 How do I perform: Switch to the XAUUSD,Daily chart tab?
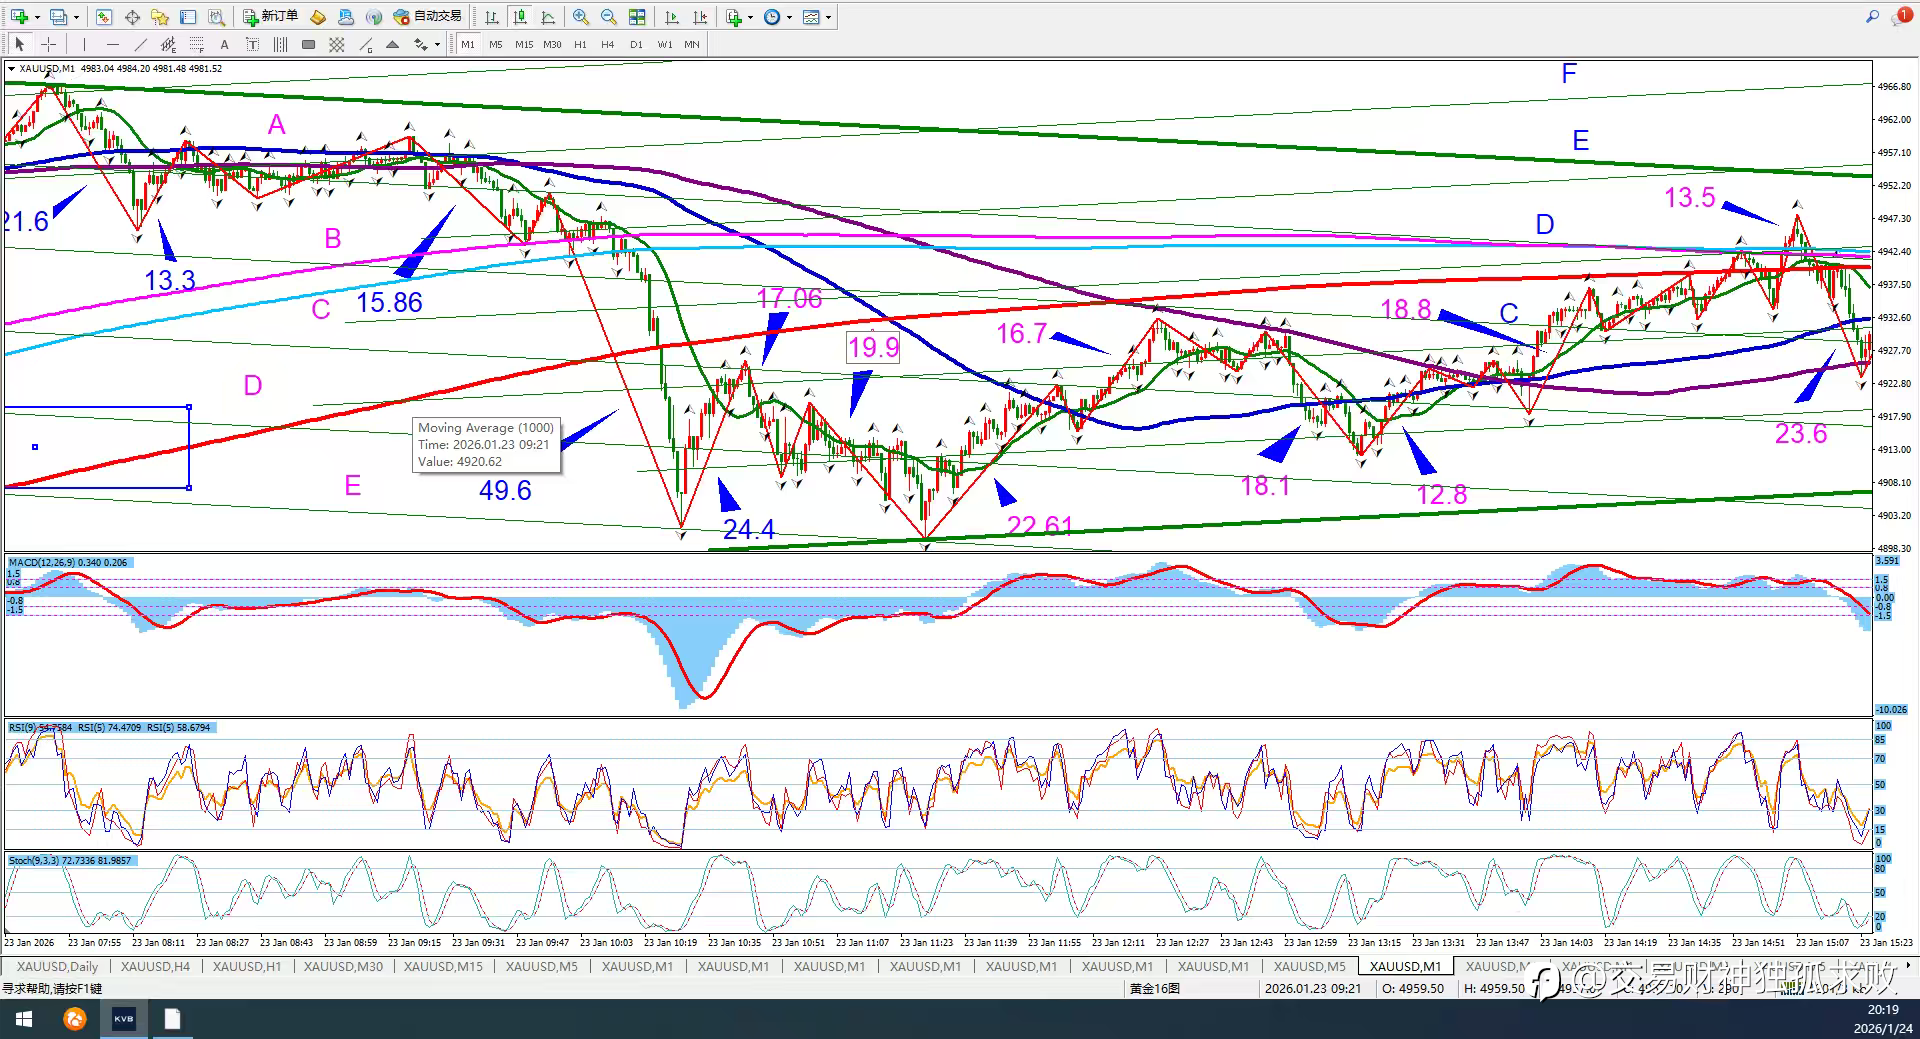pyautogui.click(x=57, y=966)
